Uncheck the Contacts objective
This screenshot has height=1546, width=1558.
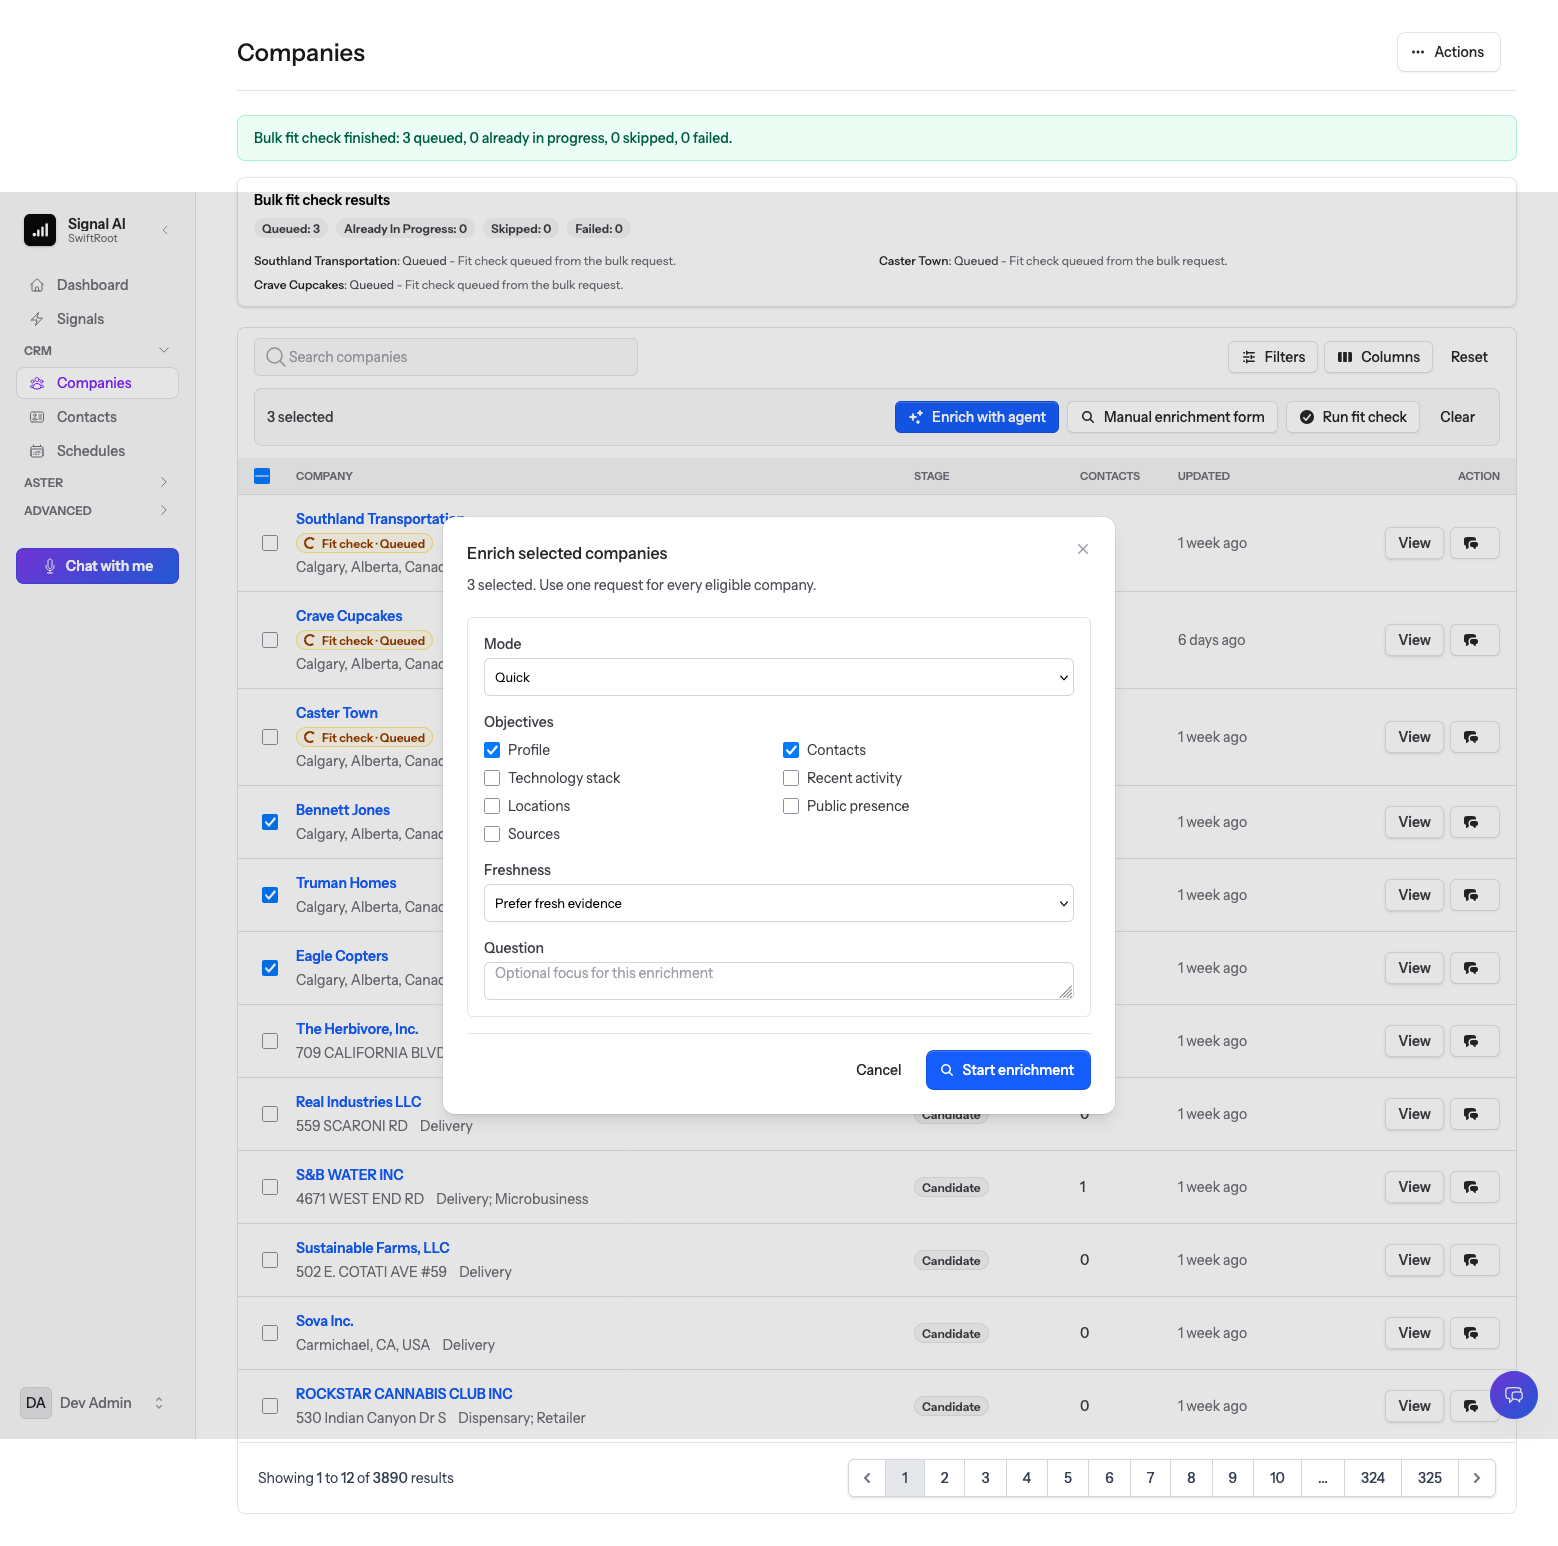click(791, 750)
